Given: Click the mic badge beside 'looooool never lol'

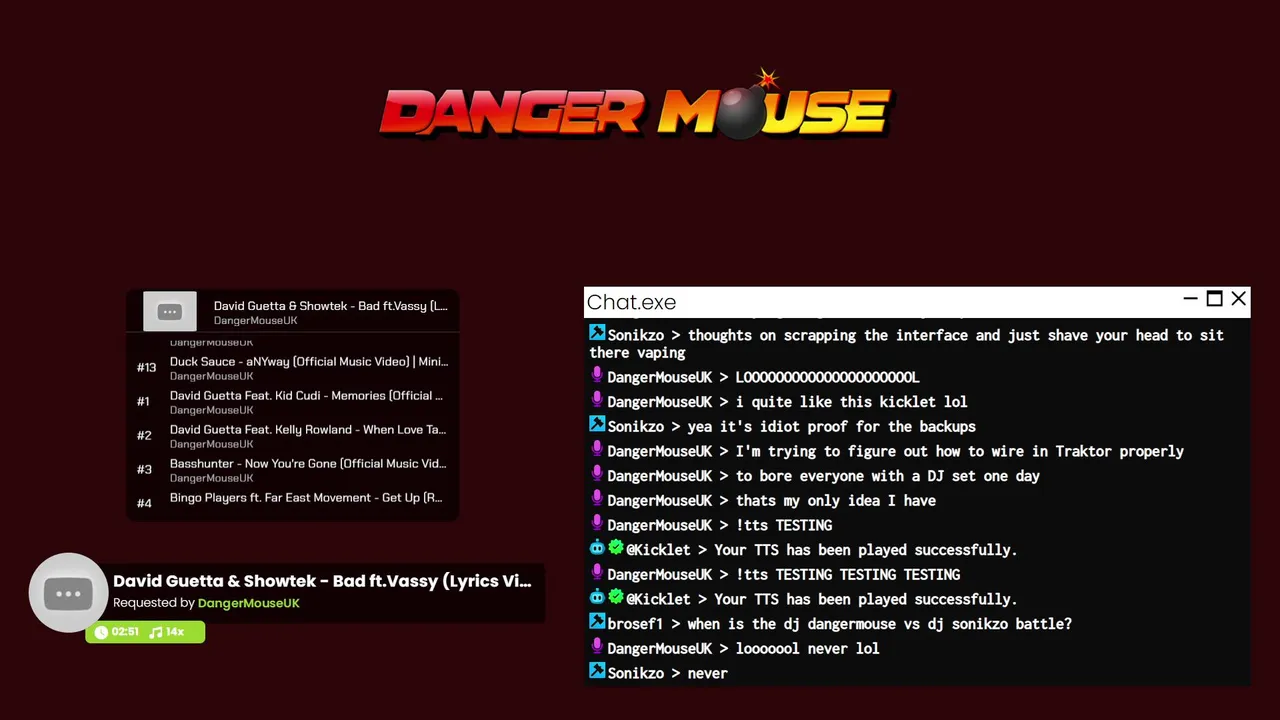Looking at the screenshot, I should point(597,647).
